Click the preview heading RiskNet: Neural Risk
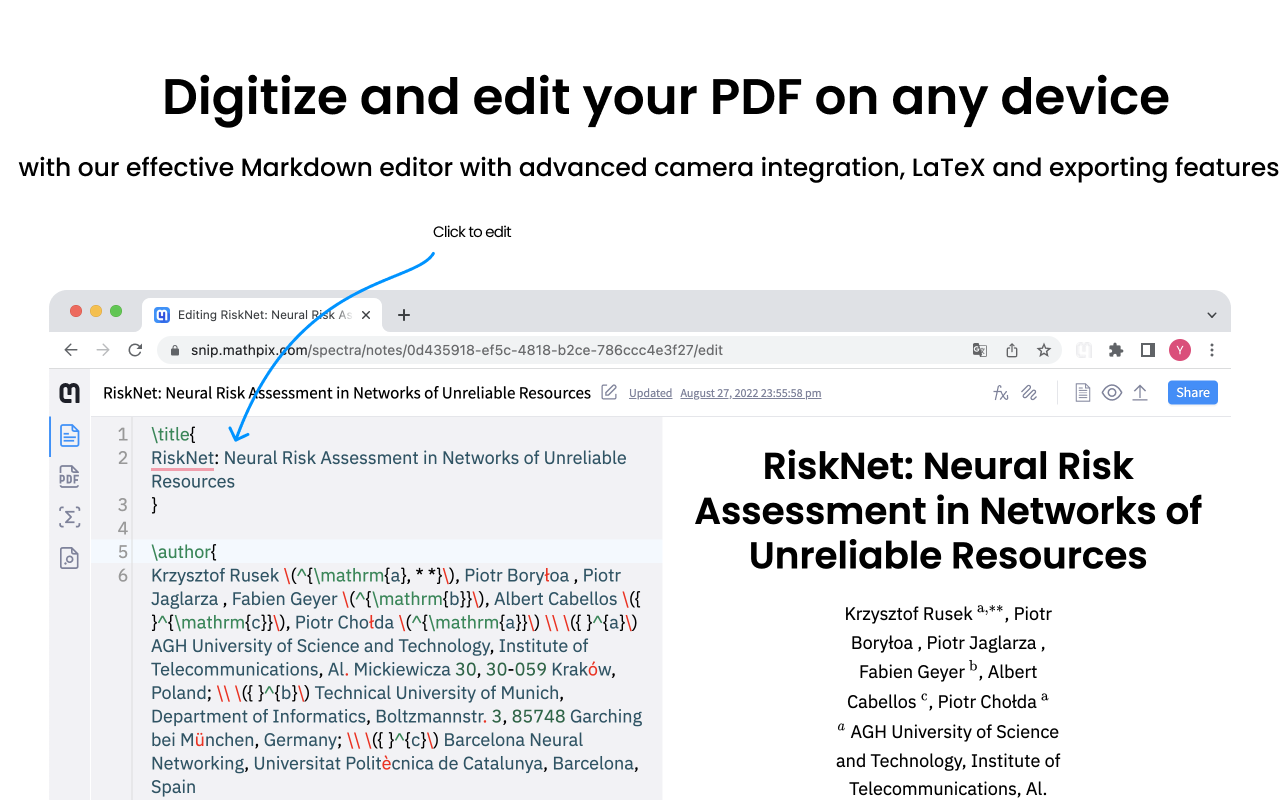 tap(948, 466)
